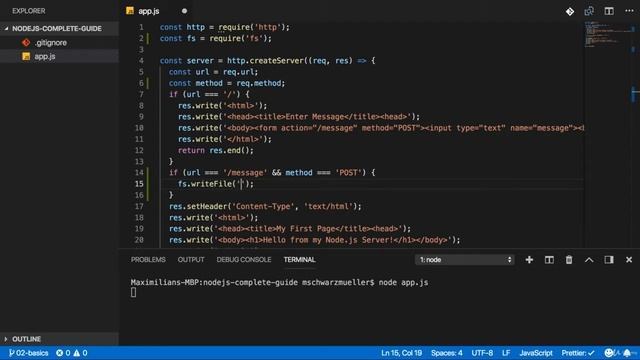Close the terminal panel with X
640x360 pixels.
(629, 260)
